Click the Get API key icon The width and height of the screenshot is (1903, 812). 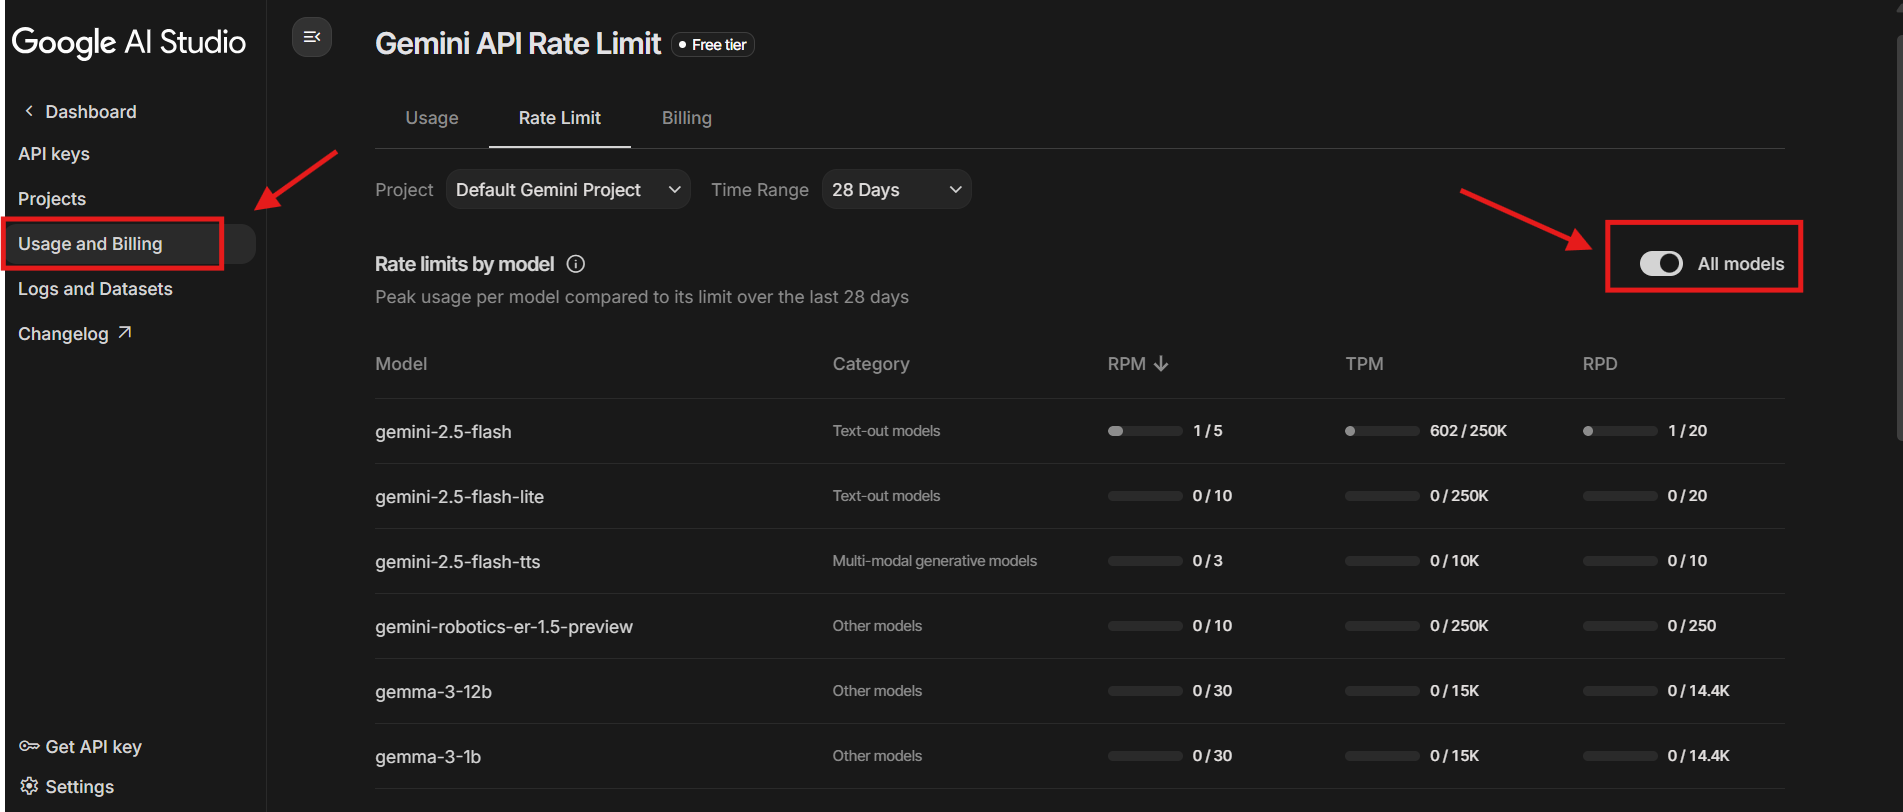29,746
